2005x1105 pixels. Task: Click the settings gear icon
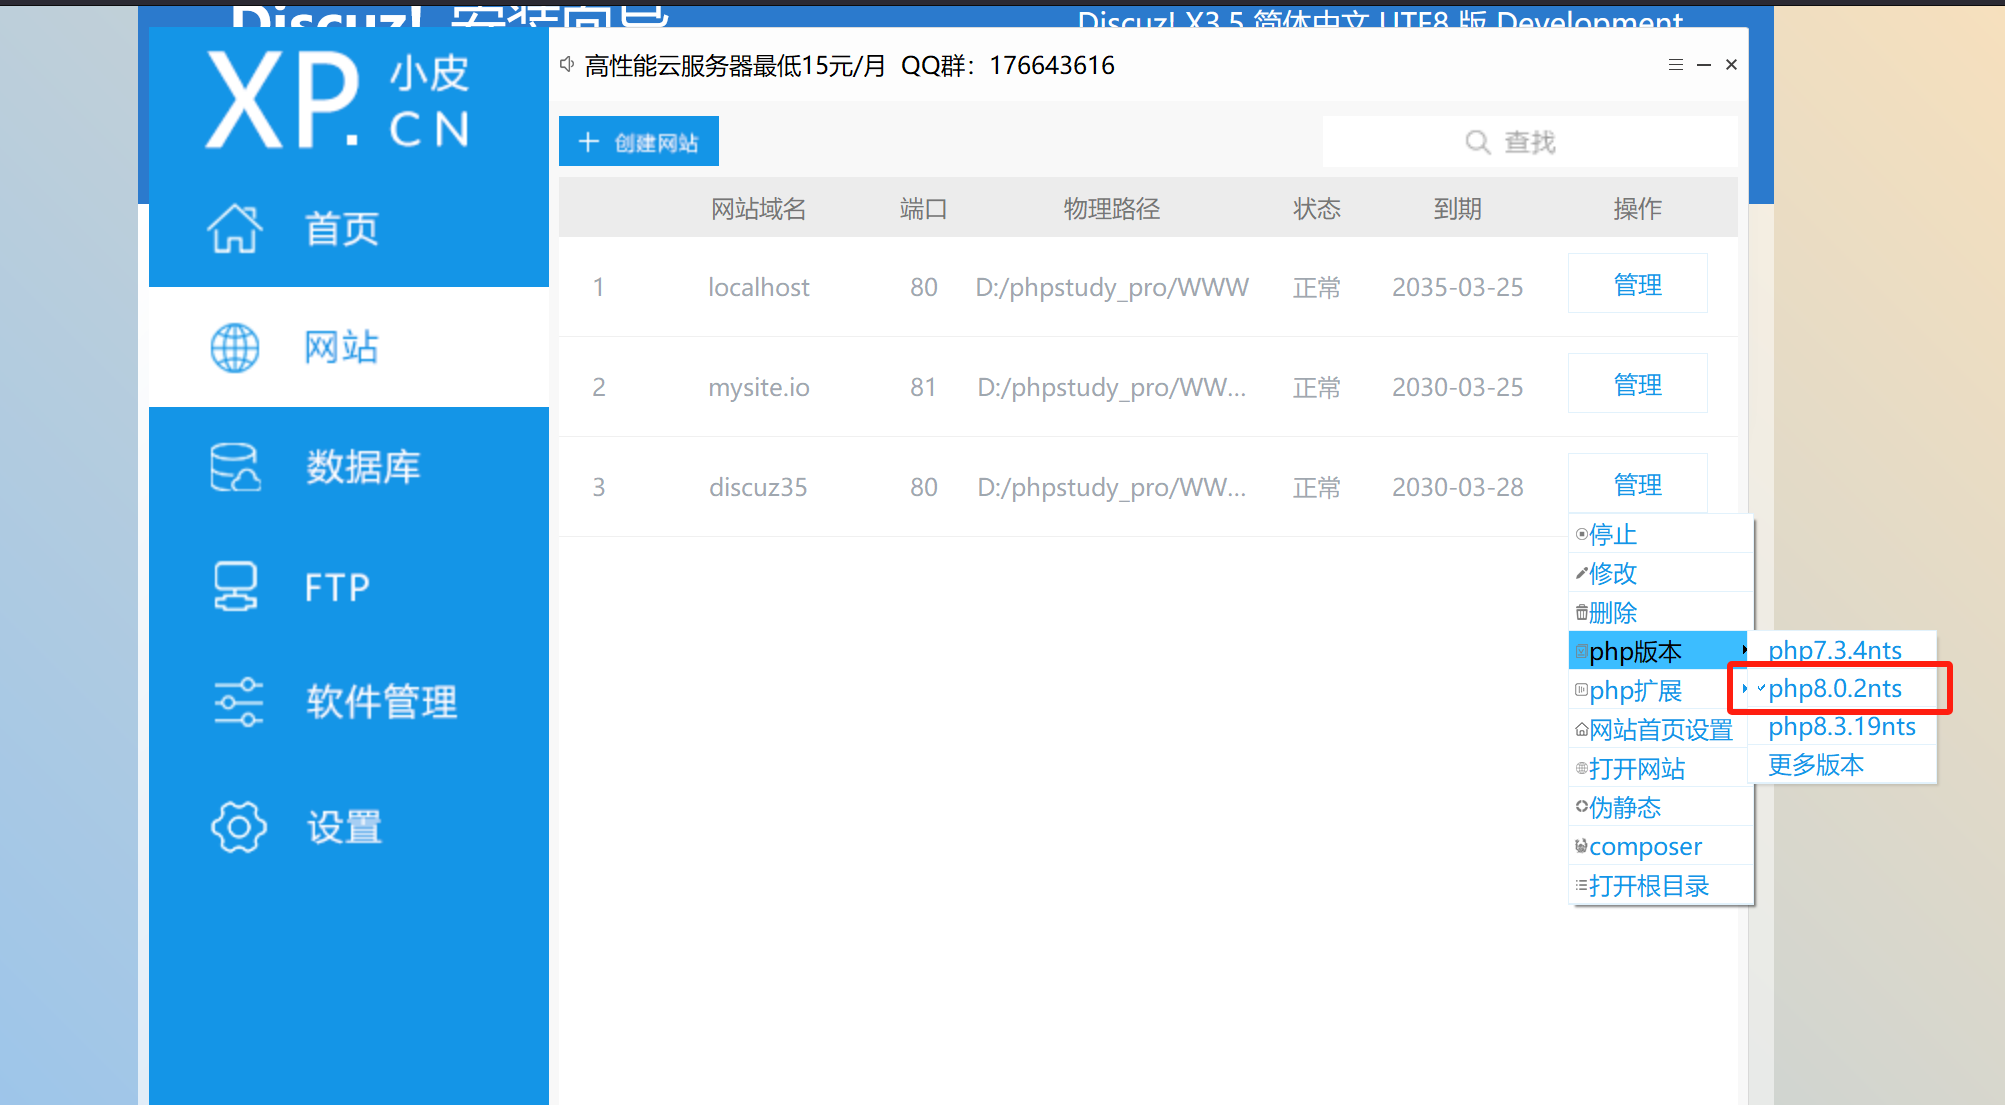pyautogui.click(x=238, y=827)
